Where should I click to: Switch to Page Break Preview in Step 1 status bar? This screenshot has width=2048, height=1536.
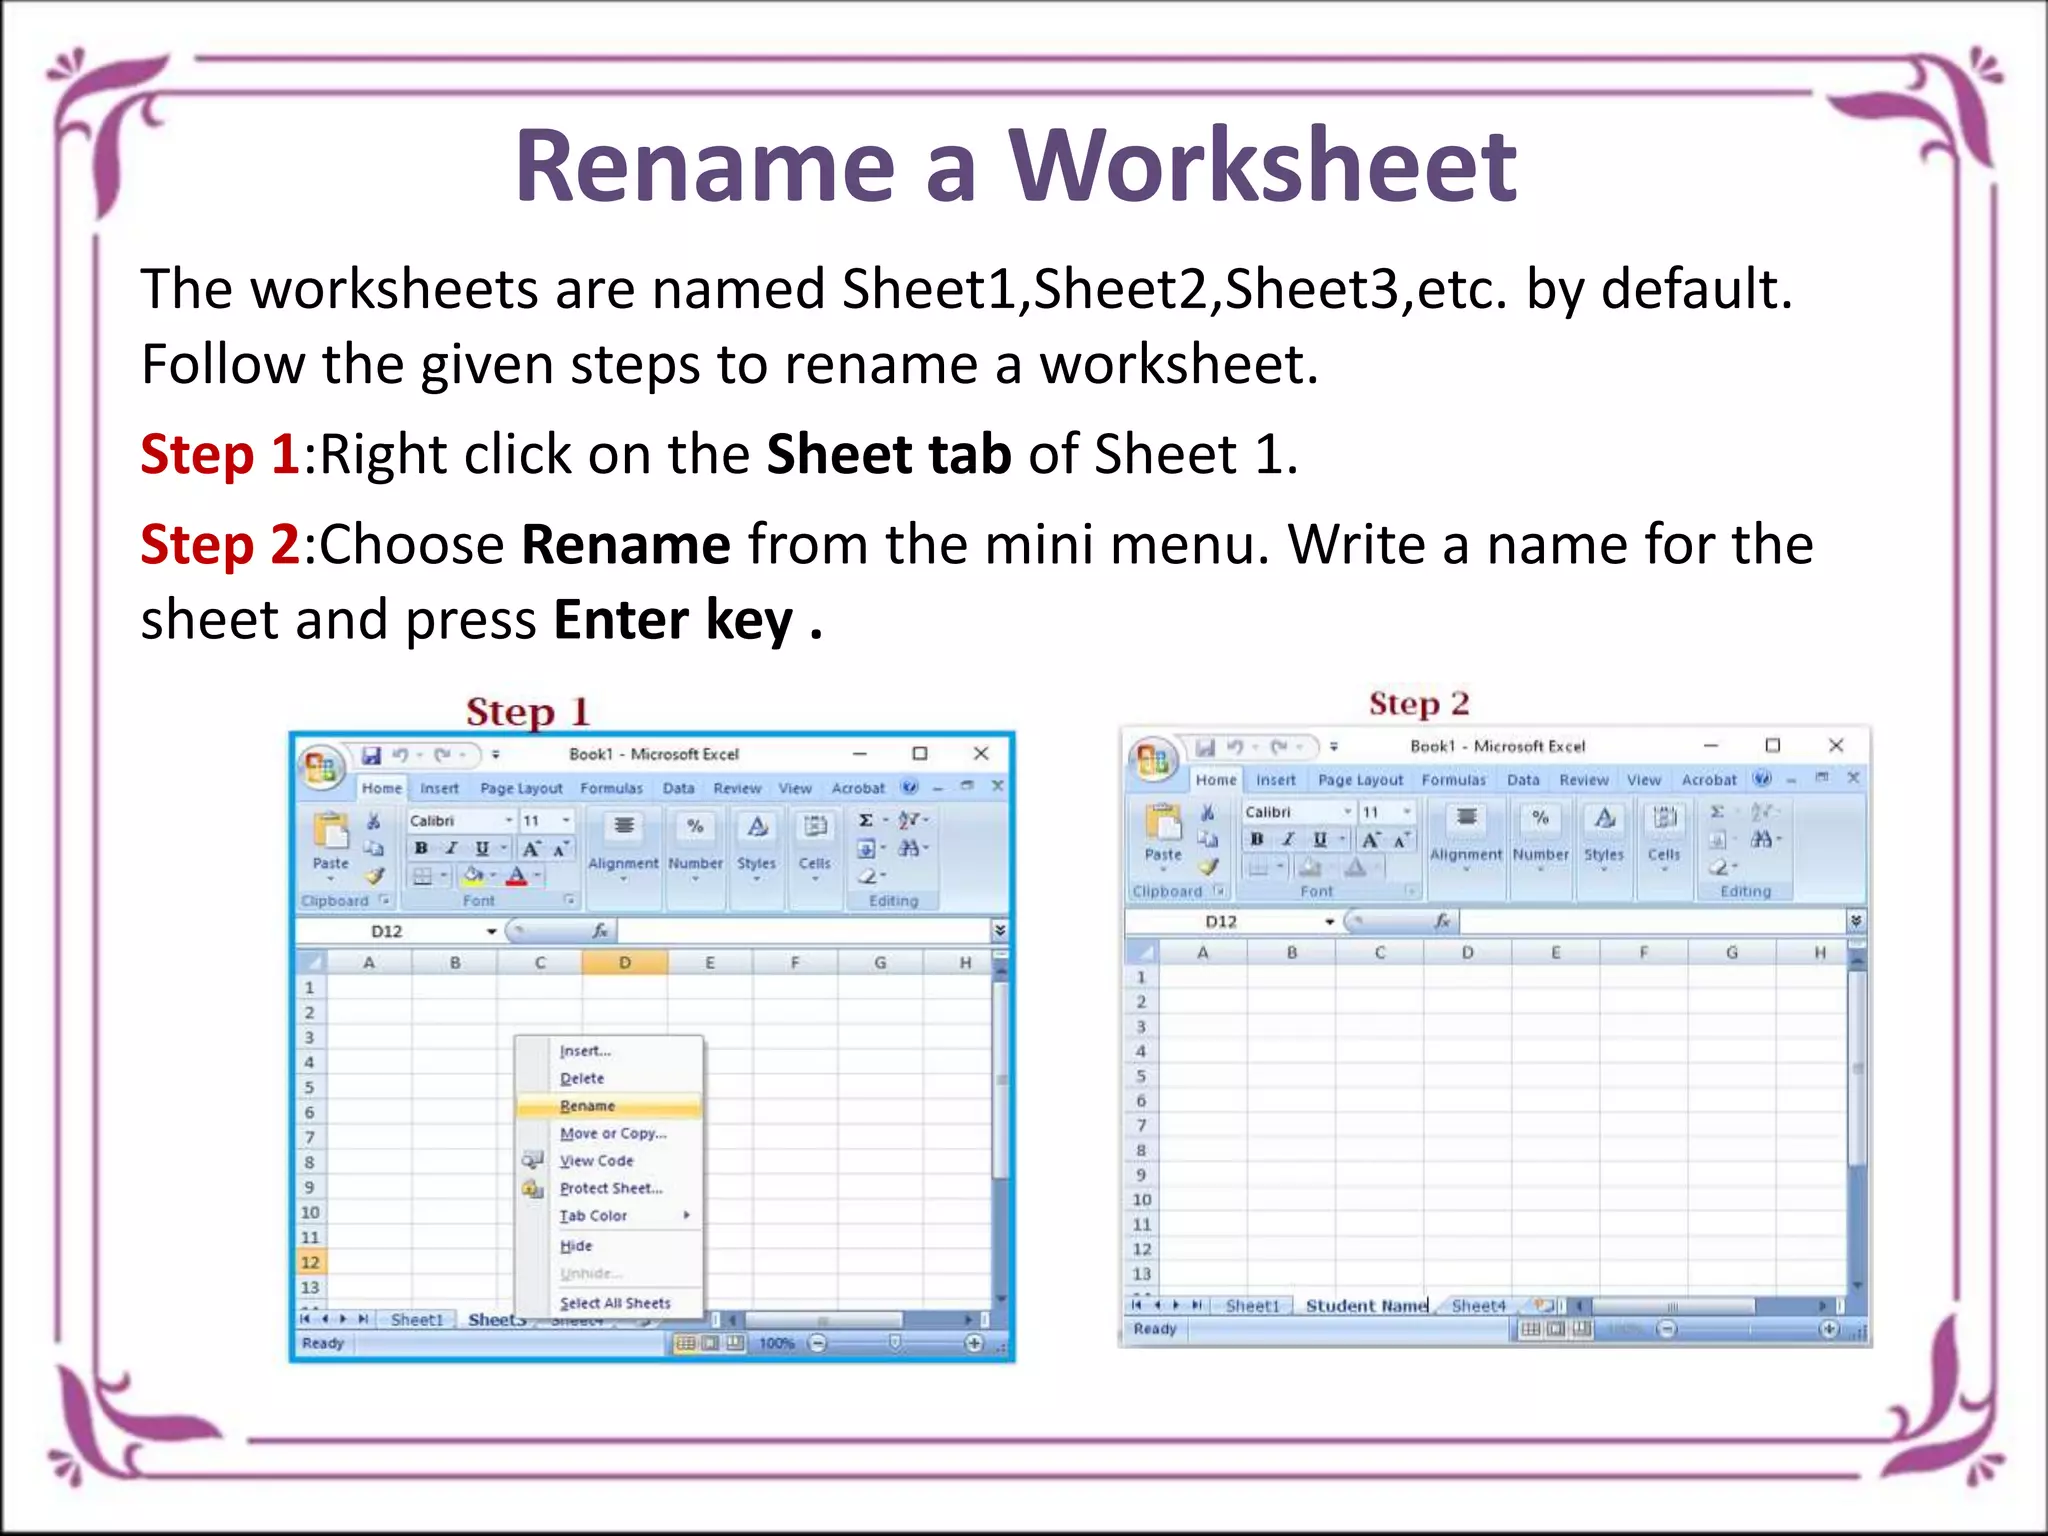(x=735, y=1343)
